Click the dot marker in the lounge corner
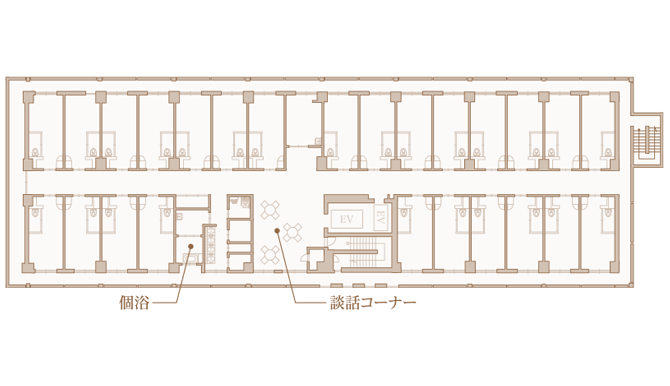The image size is (670, 386). tap(277, 231)
